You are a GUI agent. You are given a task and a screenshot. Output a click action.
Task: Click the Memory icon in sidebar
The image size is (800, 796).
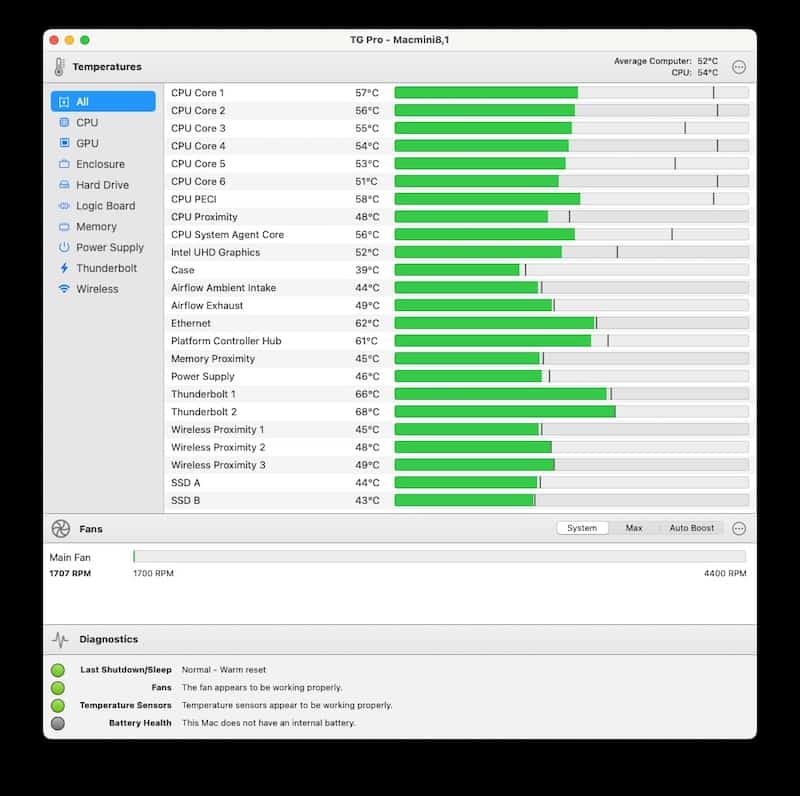64,227
